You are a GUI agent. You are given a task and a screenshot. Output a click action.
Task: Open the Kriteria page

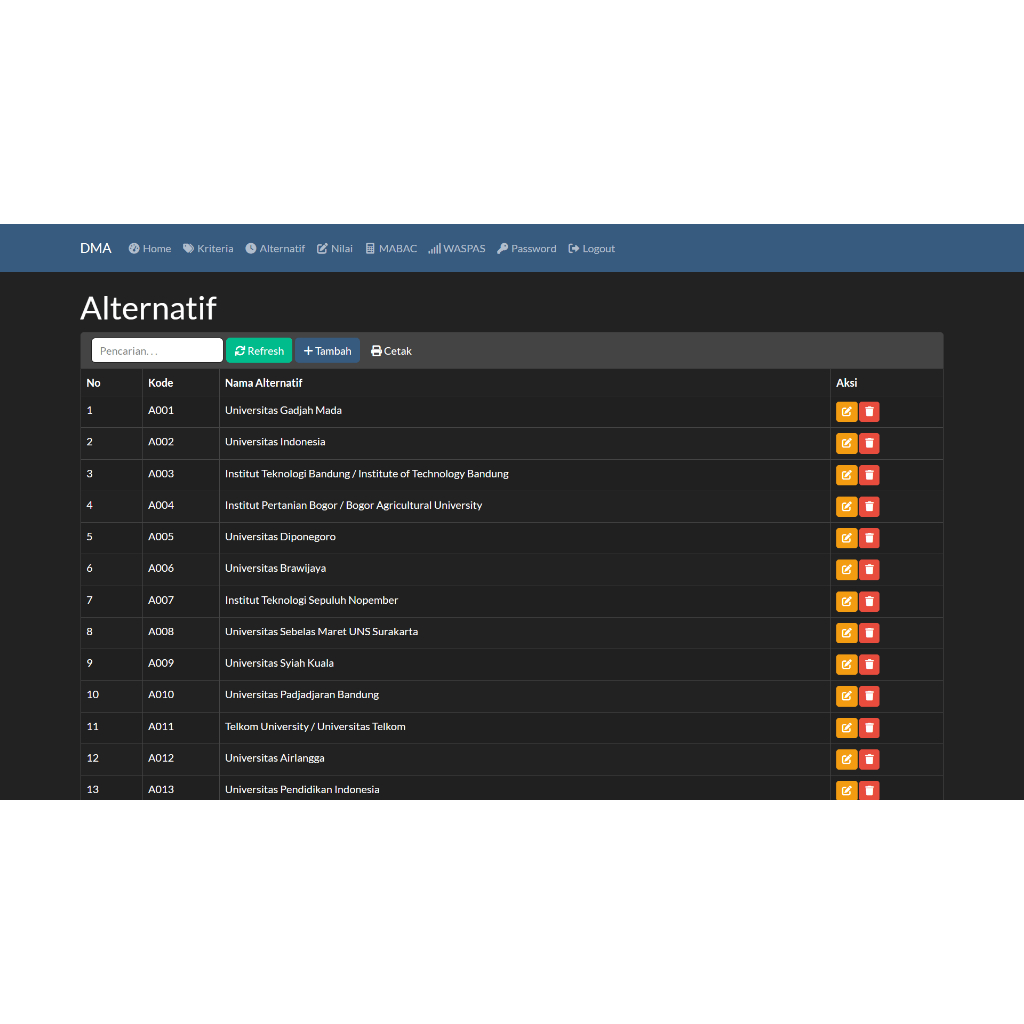(208, 248)
